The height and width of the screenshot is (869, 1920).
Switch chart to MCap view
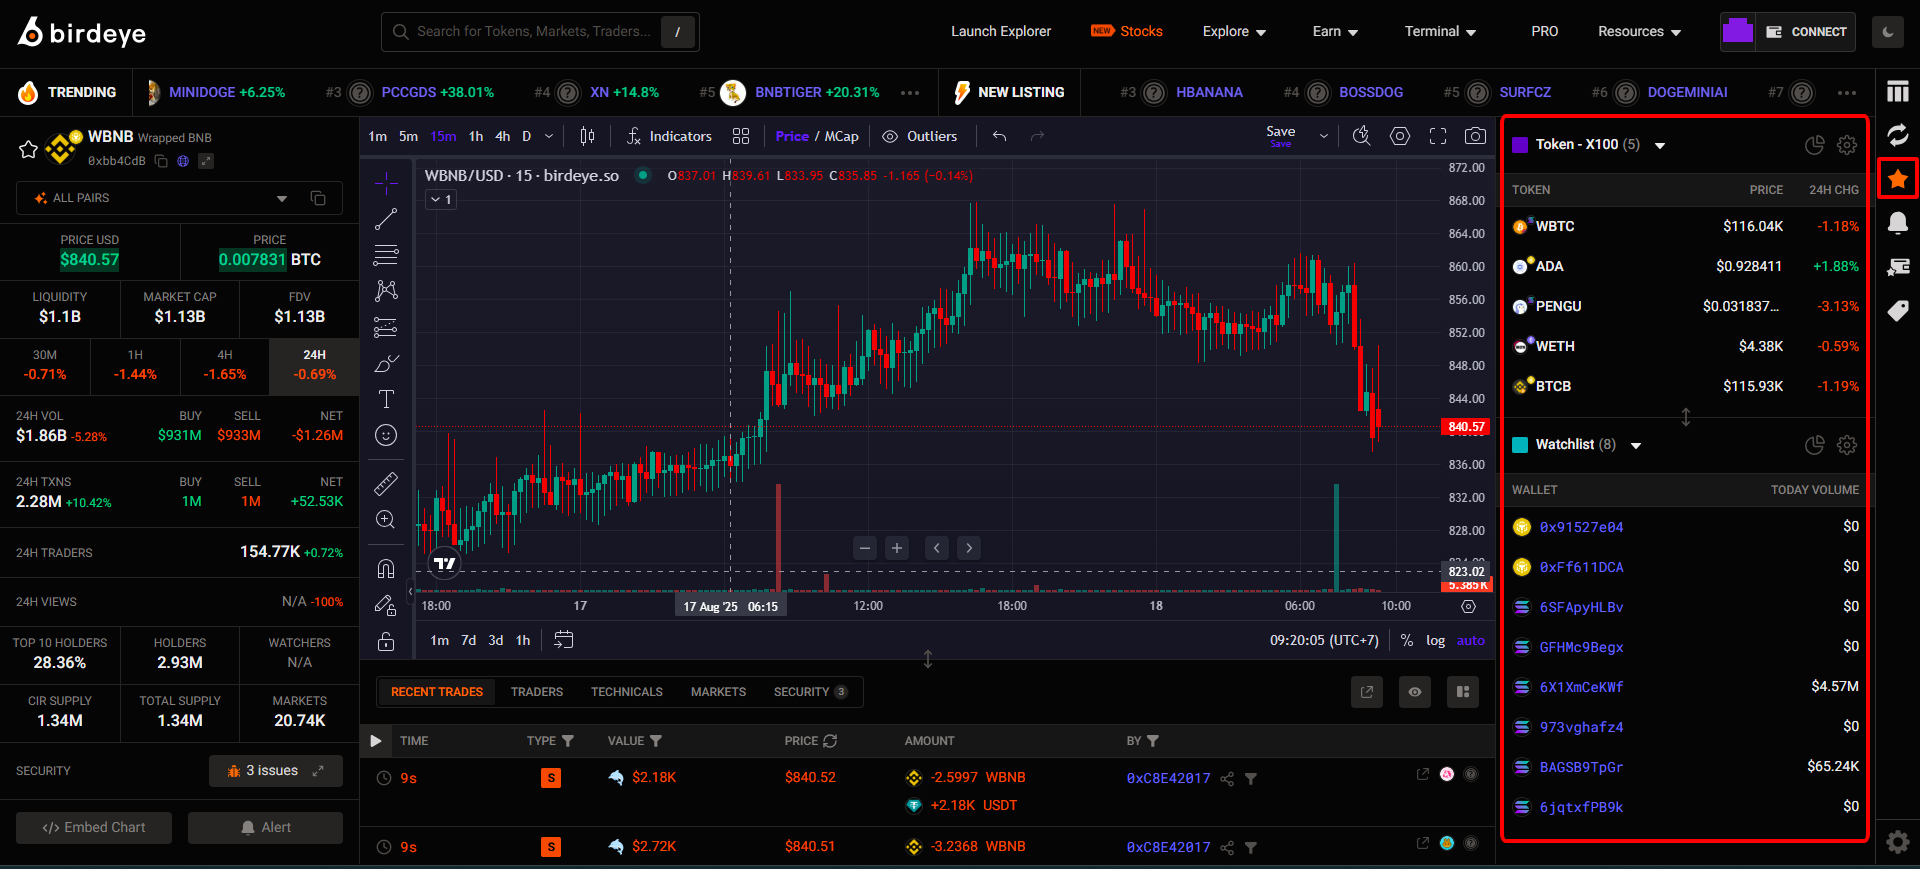coord(841,136)
